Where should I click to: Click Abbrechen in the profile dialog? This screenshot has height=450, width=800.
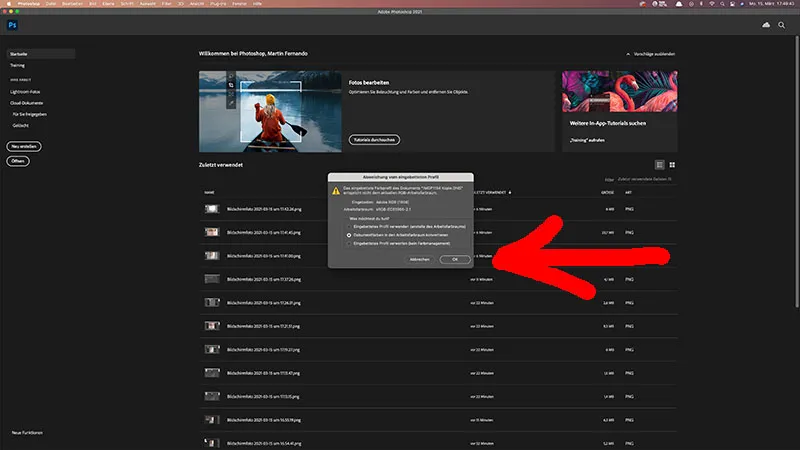pos(419,259)
